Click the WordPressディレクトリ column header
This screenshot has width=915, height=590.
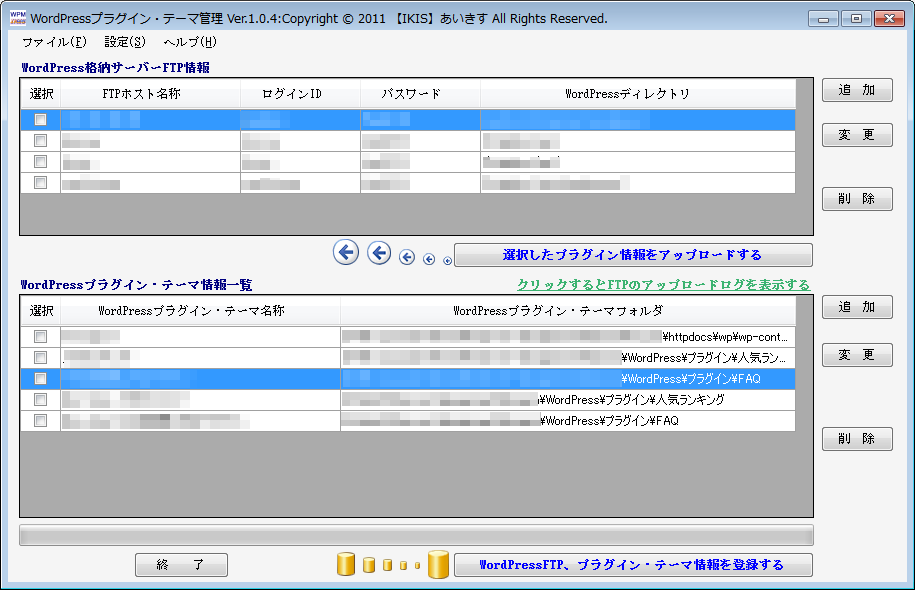tap(638, 94)
